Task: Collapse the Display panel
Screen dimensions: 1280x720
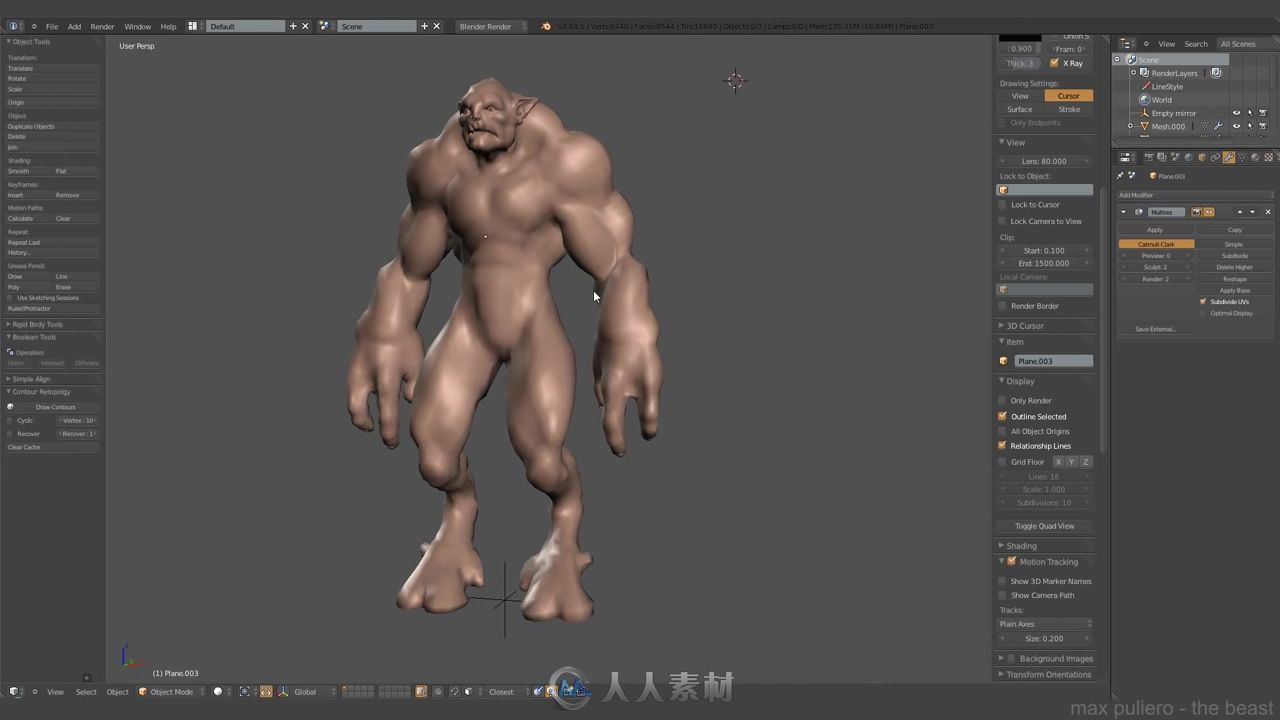Action: coord(1002,381)
